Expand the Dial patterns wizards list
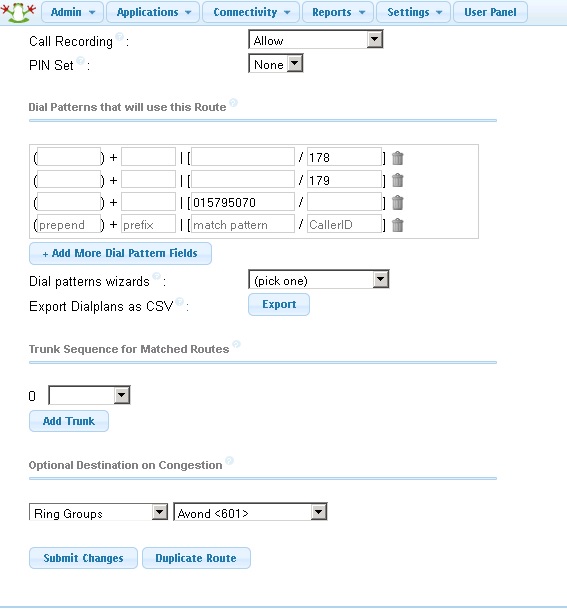Viewport: 567px width, 611px height. [x=319, y=280]
